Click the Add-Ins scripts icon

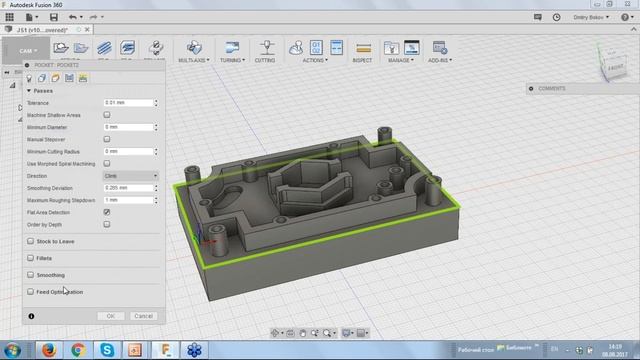click(440, 47)
